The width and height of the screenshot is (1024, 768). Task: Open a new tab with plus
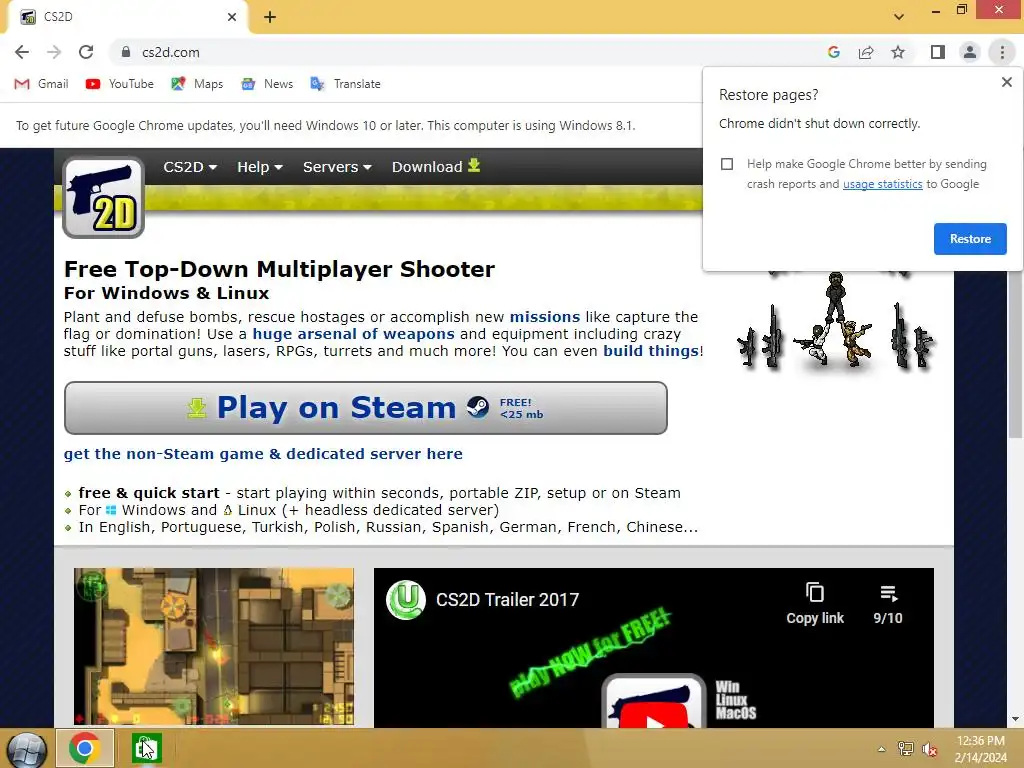pyautogui.click(x=270, y=17)
